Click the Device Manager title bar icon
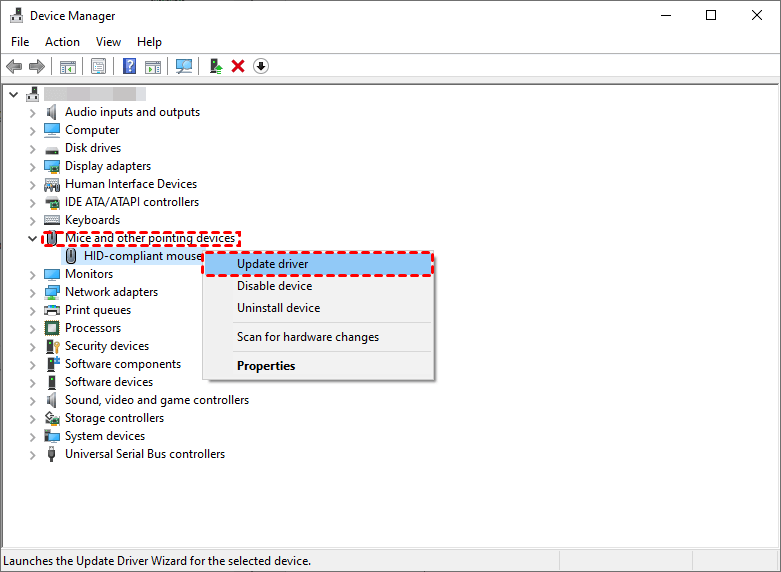The image size is (781, 572). [16, 15]
